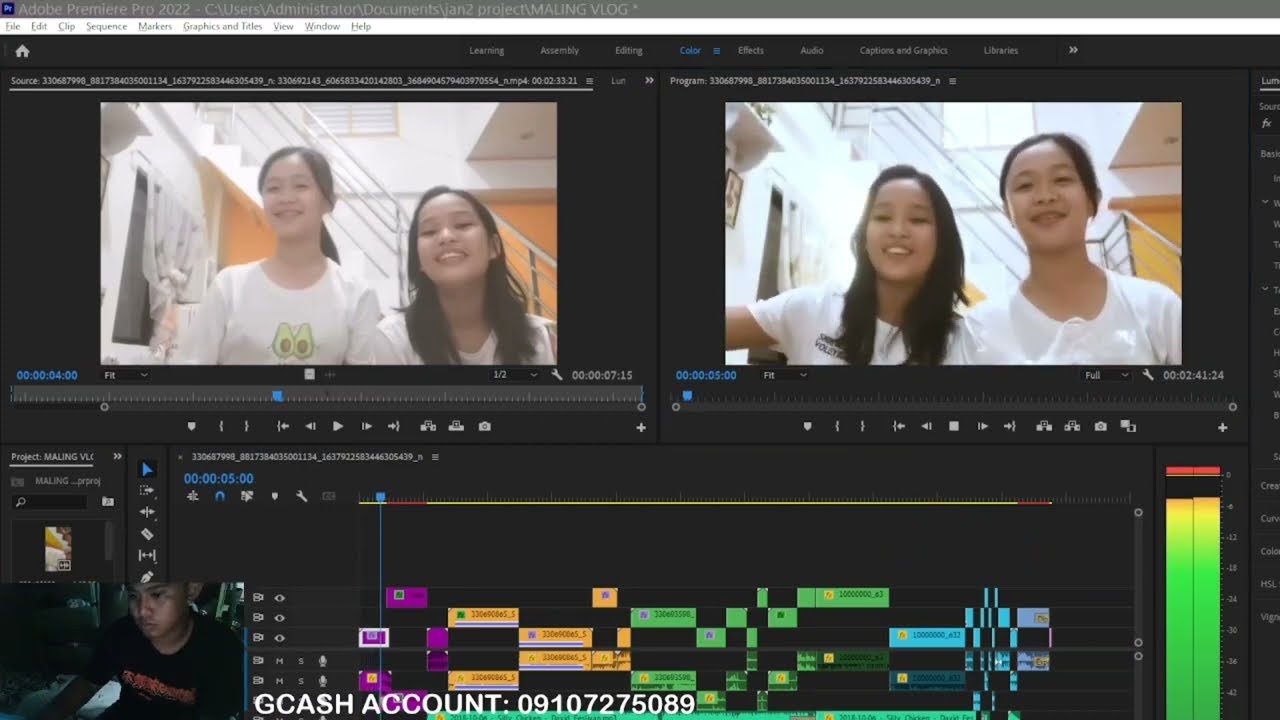Image resolution: width=1280 pixels, height=720 pixels.
Task: Select the Slip tool
Action: pyautogui.click(x=147, y=555)
